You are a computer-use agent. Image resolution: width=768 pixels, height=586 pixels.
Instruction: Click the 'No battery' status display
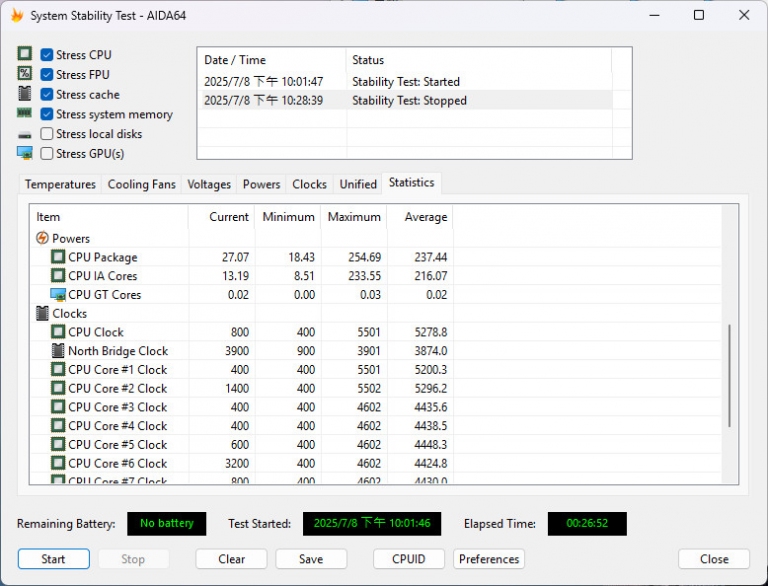click(167, 523)
